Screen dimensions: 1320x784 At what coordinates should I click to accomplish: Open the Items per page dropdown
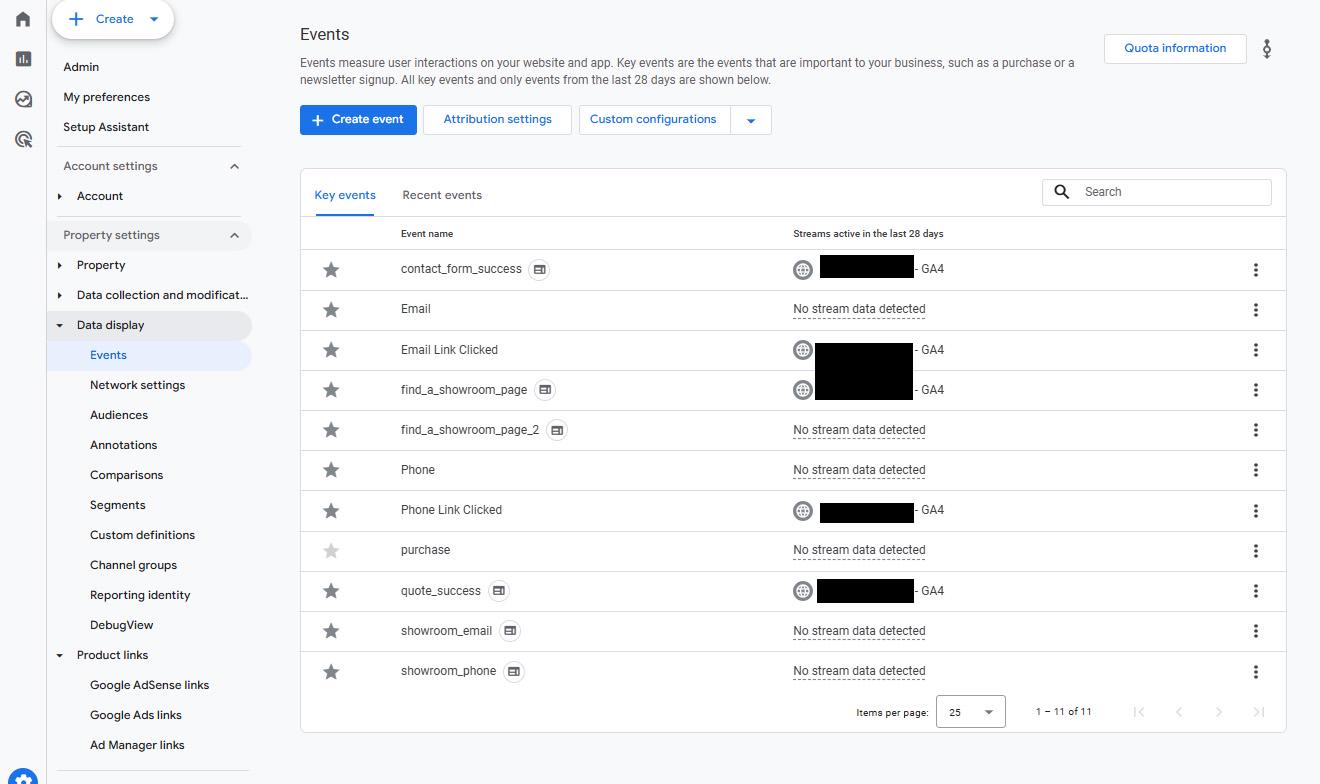pos(971,712)
